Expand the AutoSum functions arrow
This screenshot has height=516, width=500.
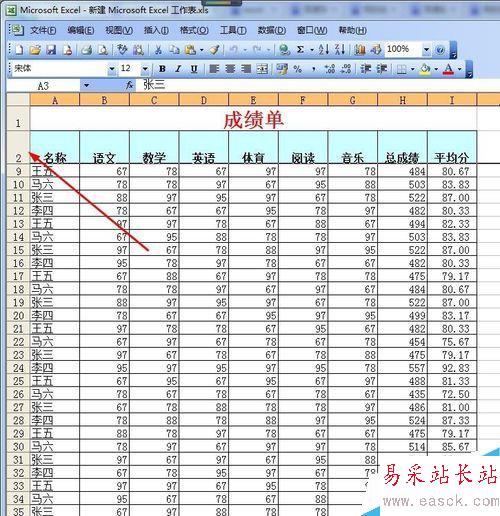312,50
